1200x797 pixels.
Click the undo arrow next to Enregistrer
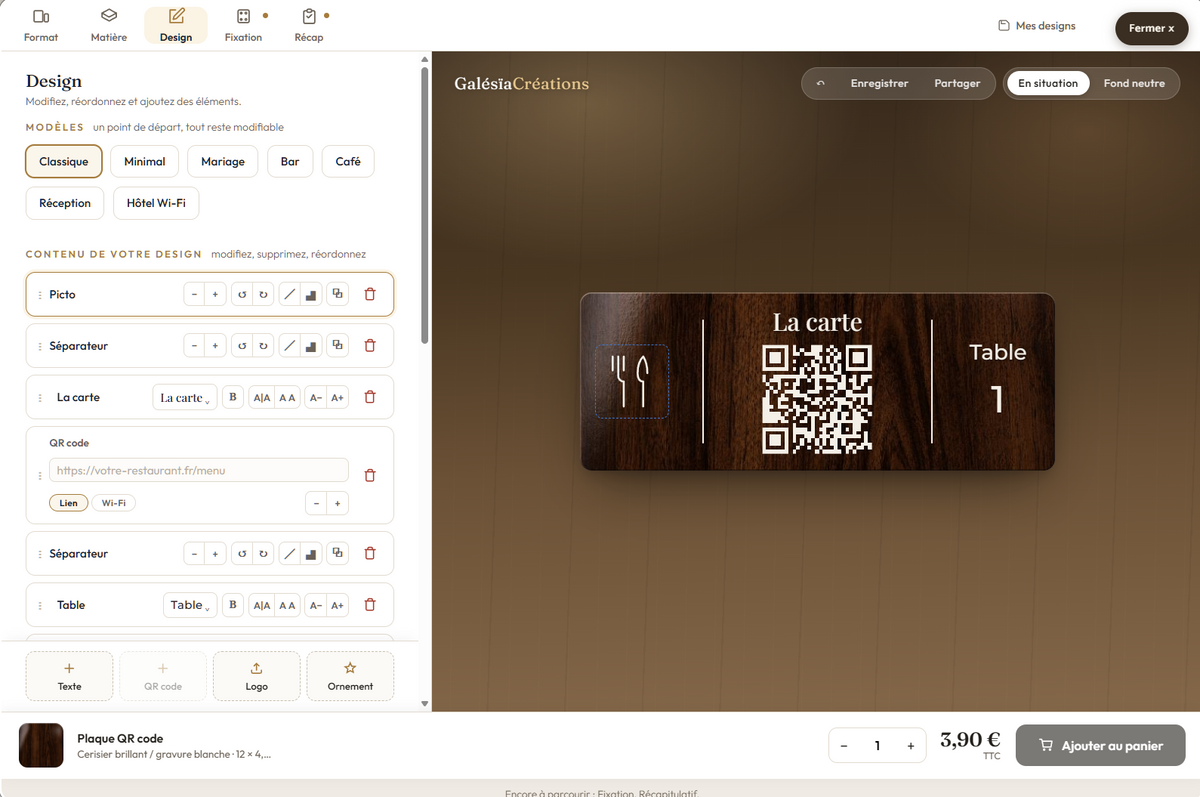(821, 83)
